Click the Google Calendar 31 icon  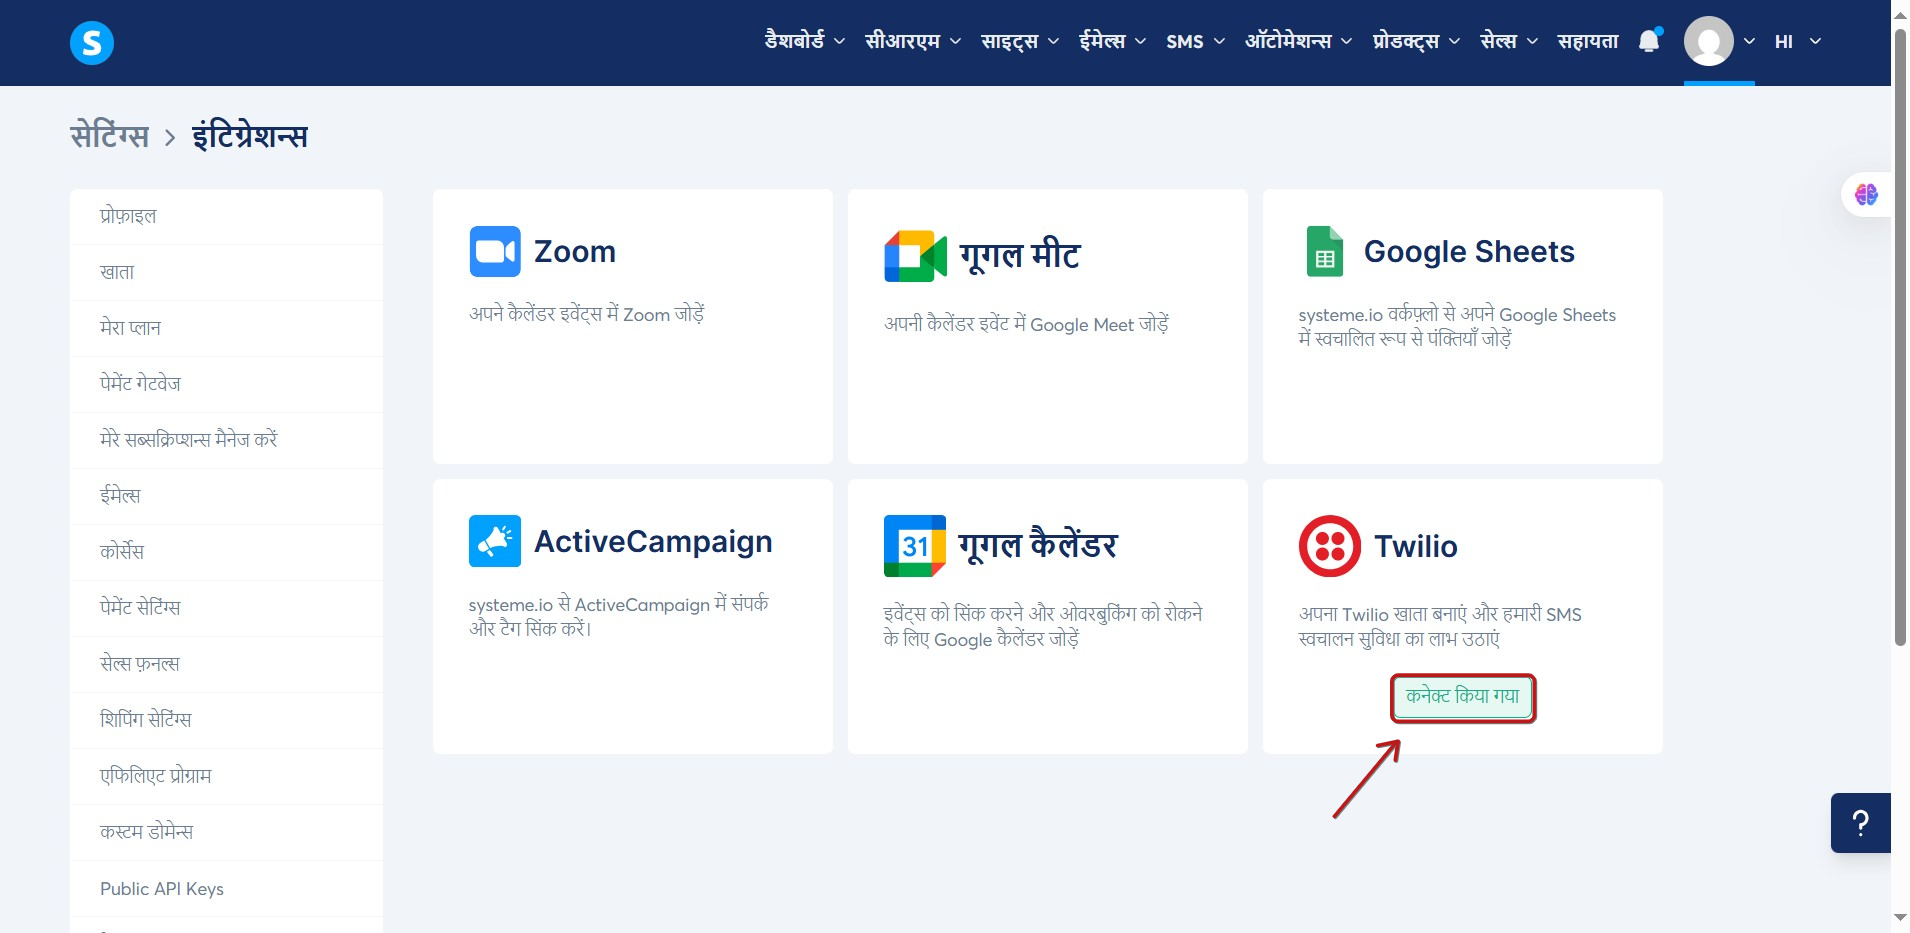pos(915,546)
